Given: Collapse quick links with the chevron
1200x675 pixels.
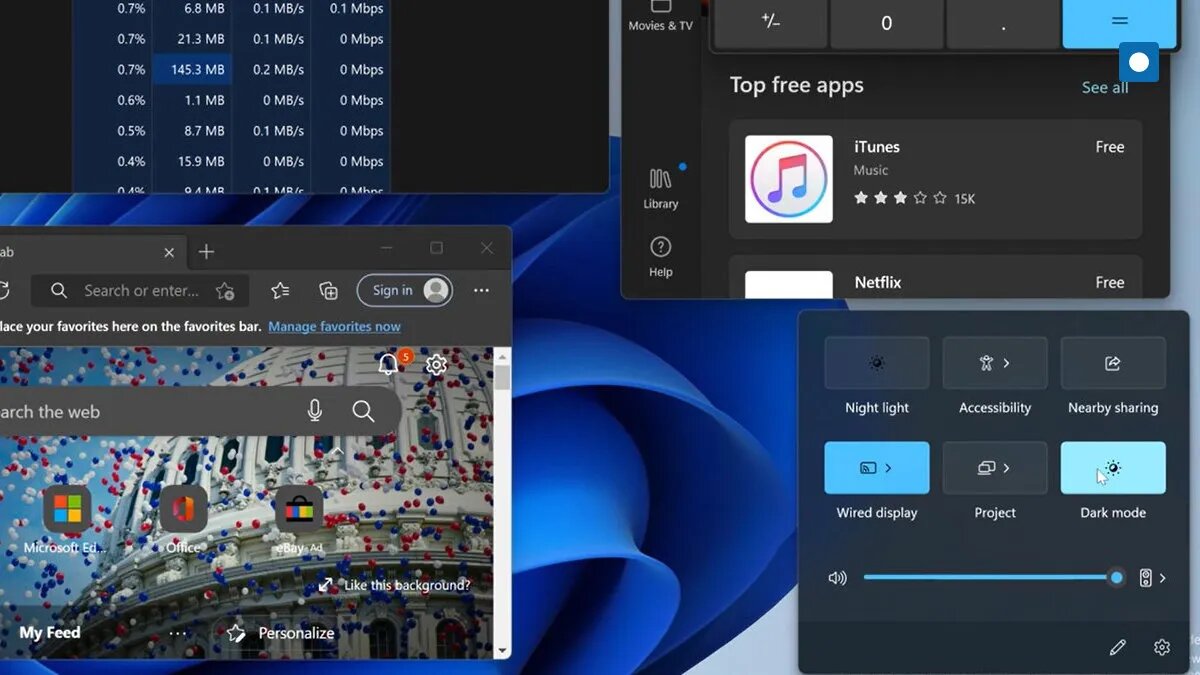Looking at the screenshot, I should pyautogui.click(x=338, y=451).
